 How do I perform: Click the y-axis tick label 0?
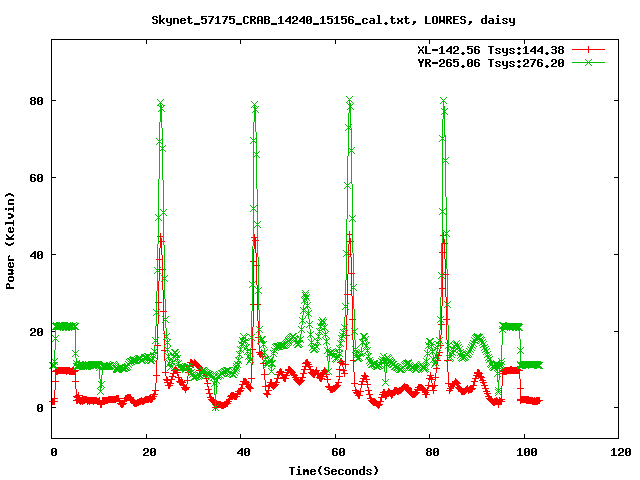click(x=40, y=408)
